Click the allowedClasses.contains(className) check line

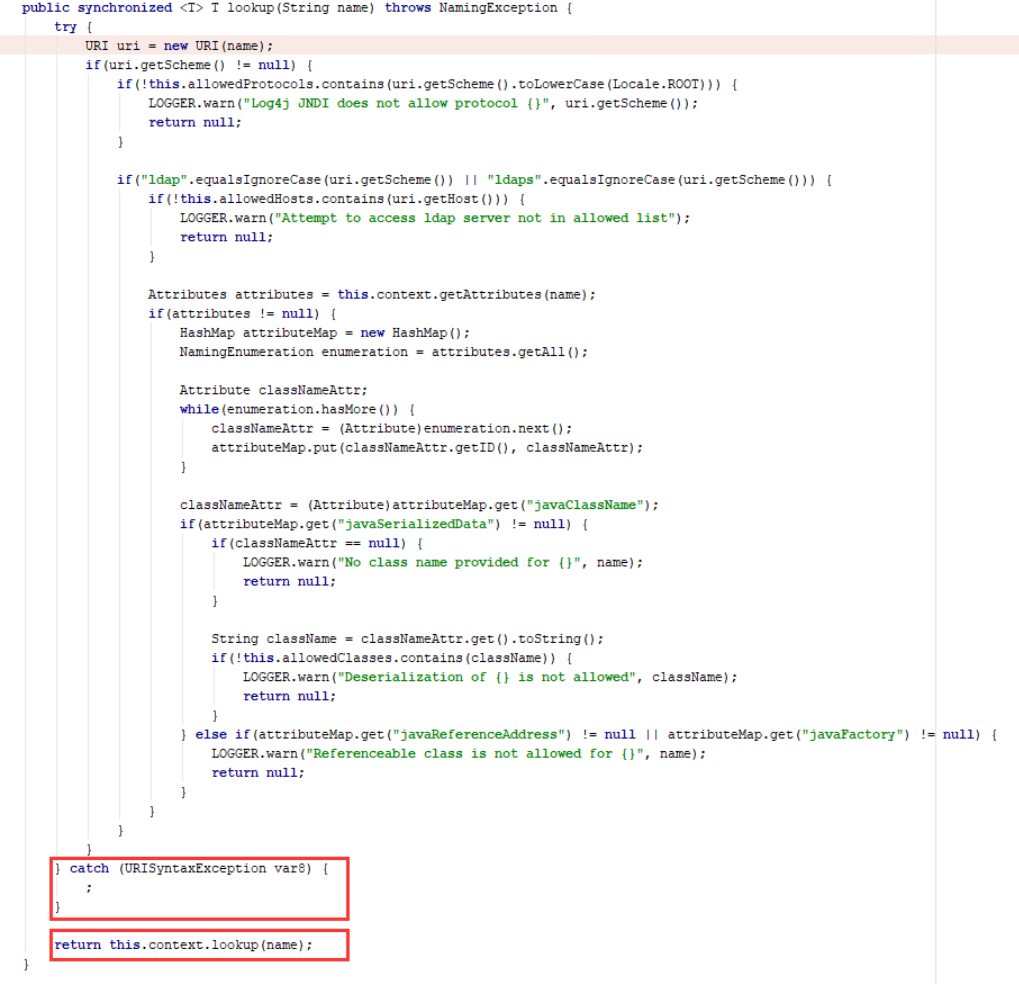[391, 658]
